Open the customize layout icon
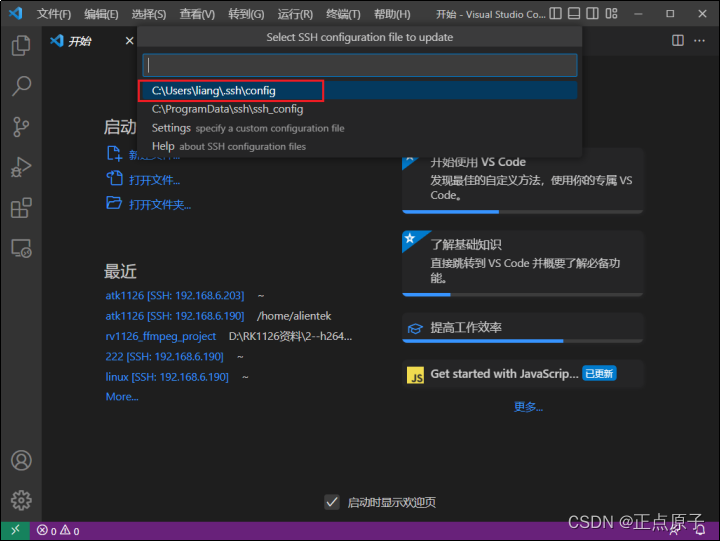Screen dimensions: 721x541 pyautogui.click(x=611, y=14)
